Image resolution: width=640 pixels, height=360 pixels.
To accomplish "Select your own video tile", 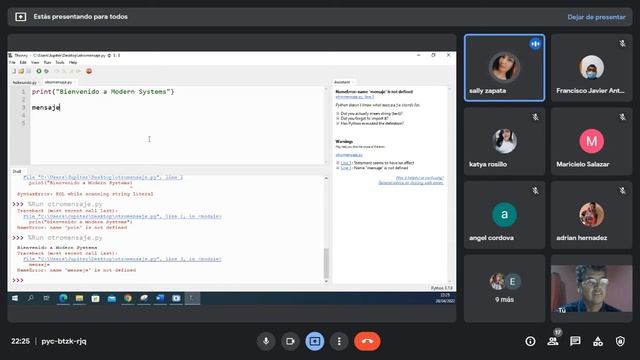I will click(x=591, y=289).
